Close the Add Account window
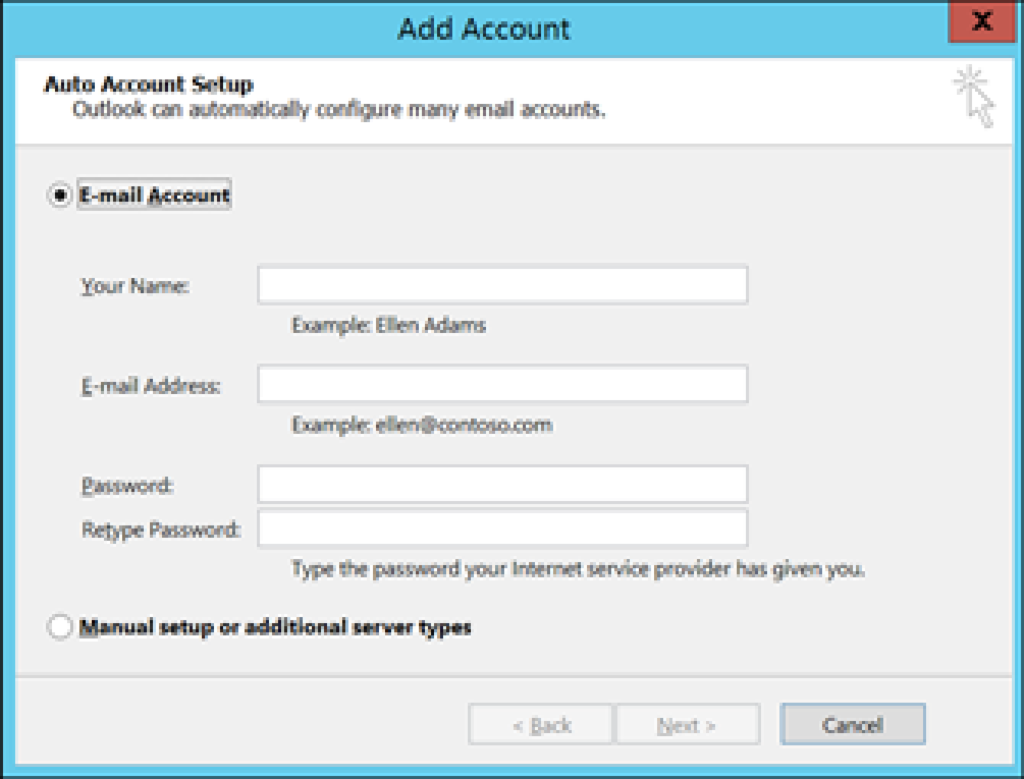The image size is (1024, 779). (x=982, y=22)
